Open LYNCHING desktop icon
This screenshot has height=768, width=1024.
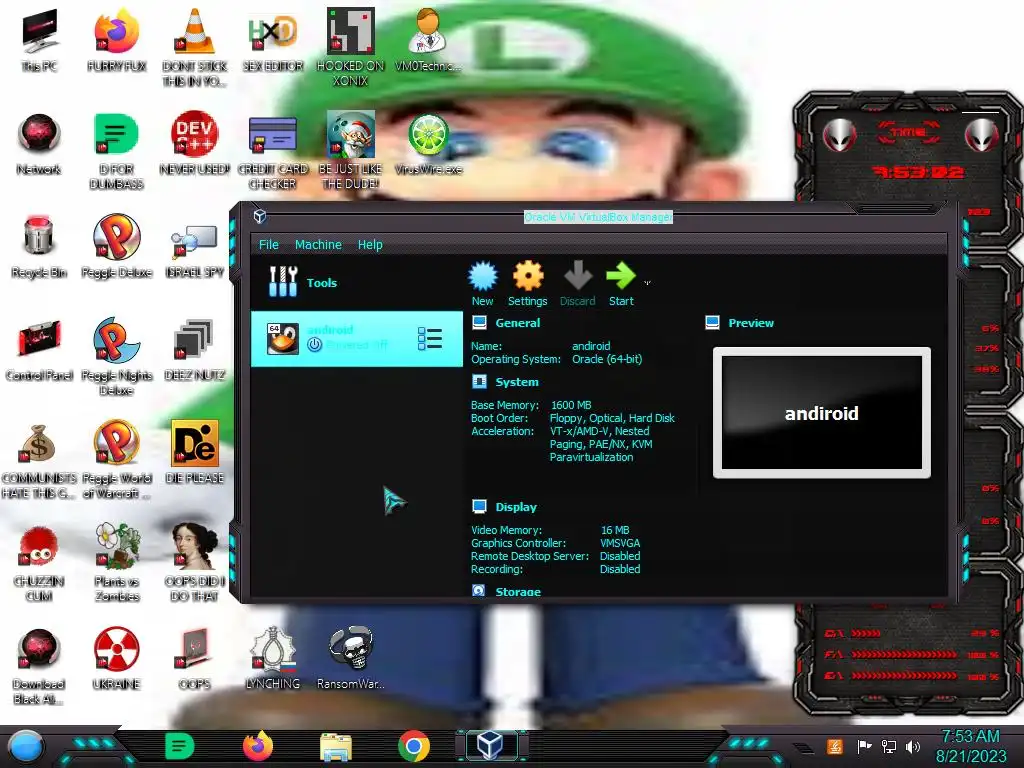272,659
